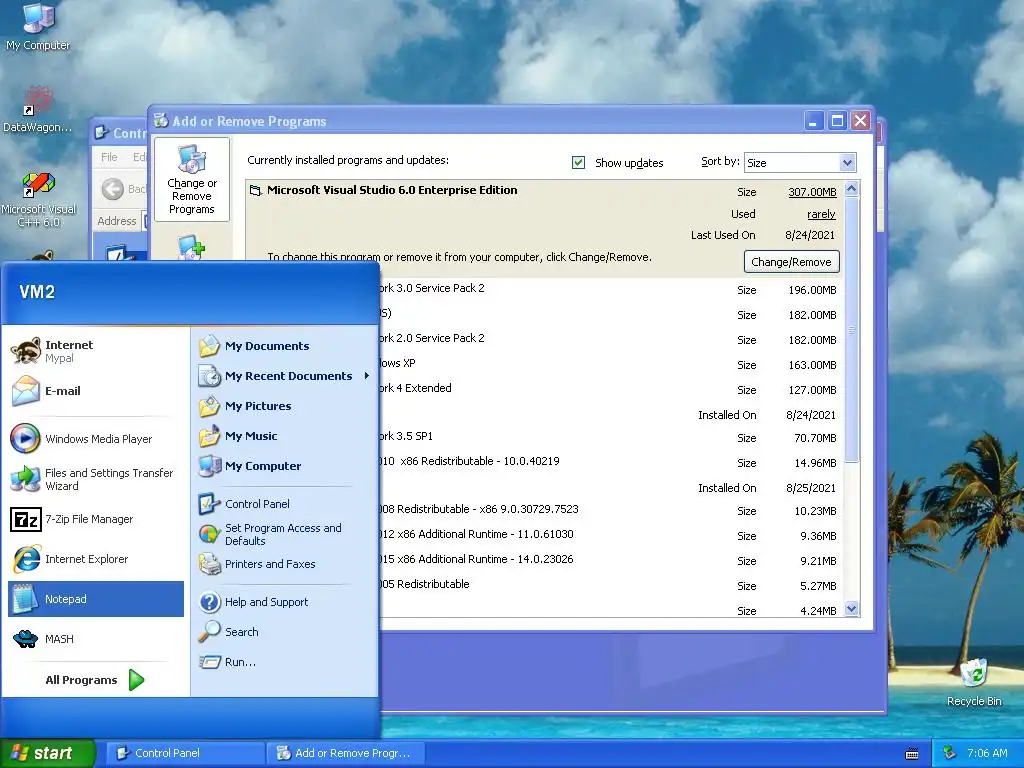Screen dimensions: 1024x768
Task: Select the Change or Remove Programs sidebar button
Action: [191, 180]
